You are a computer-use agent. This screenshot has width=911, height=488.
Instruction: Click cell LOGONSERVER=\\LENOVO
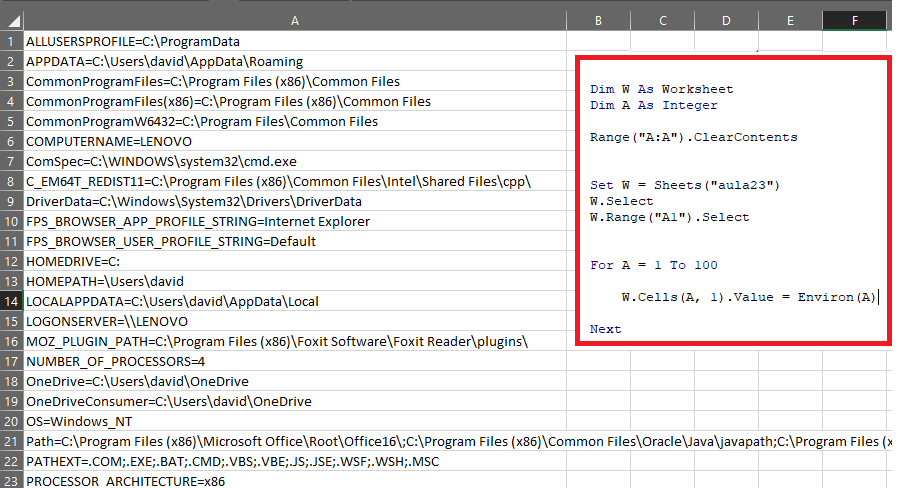click(295, 321)
